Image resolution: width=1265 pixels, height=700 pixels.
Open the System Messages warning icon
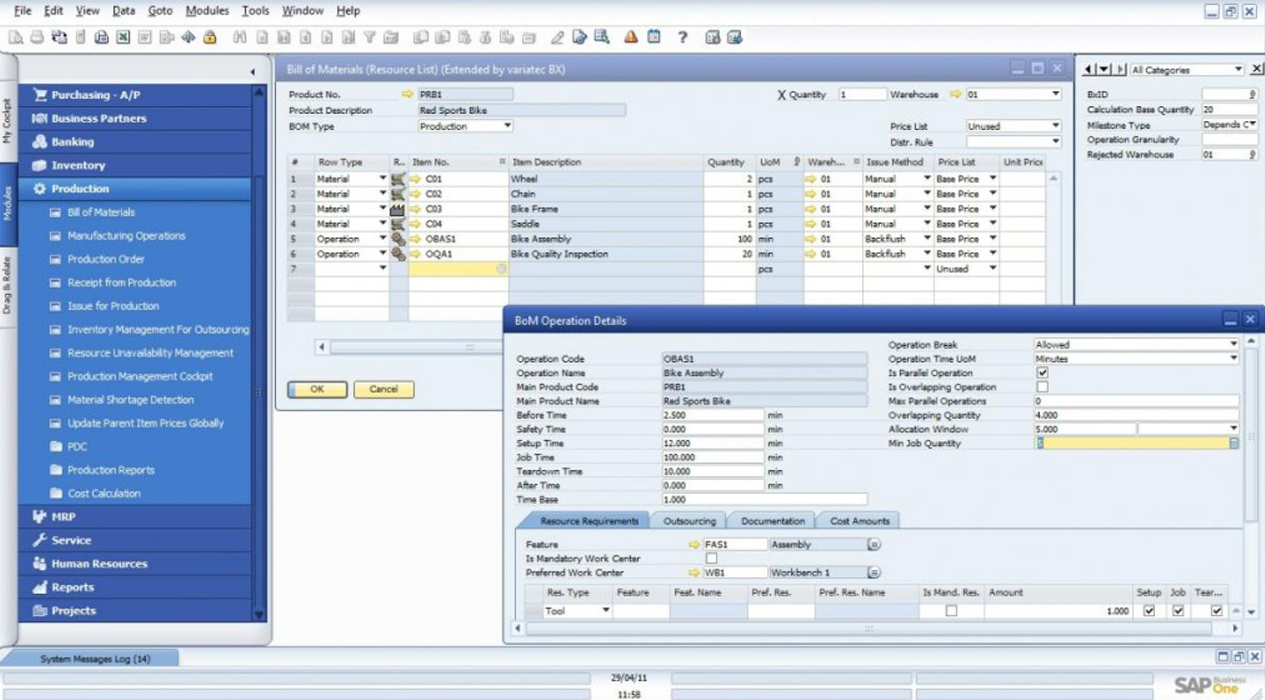pyautogui.click(x=630, y=38)
